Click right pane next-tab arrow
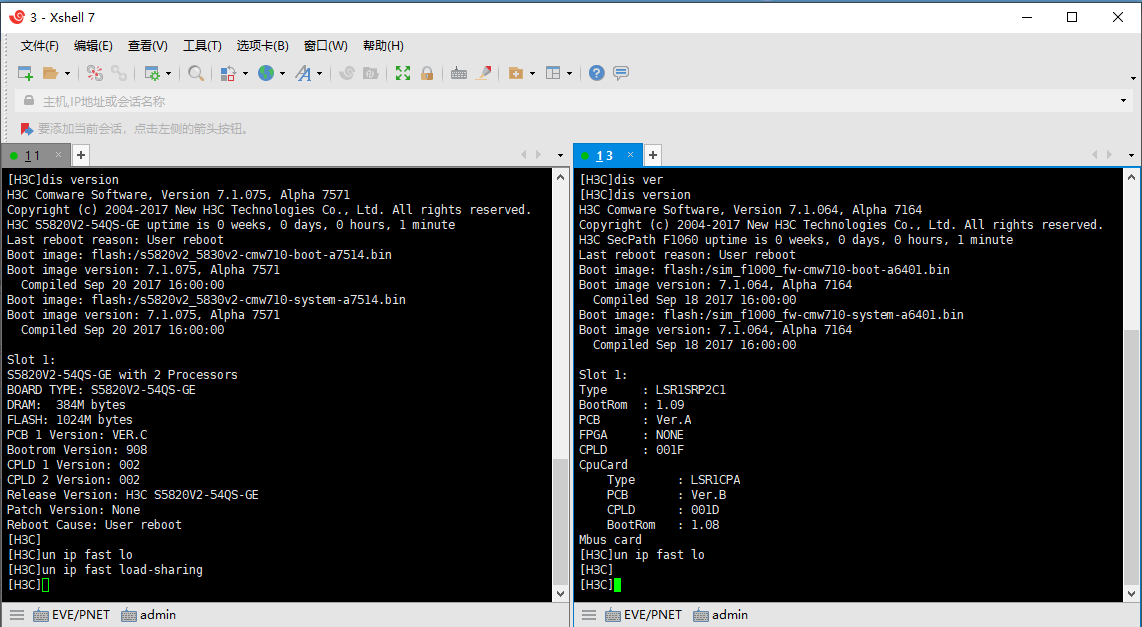This screenshot has width=1142, height=627. (x=1109, y=154)
